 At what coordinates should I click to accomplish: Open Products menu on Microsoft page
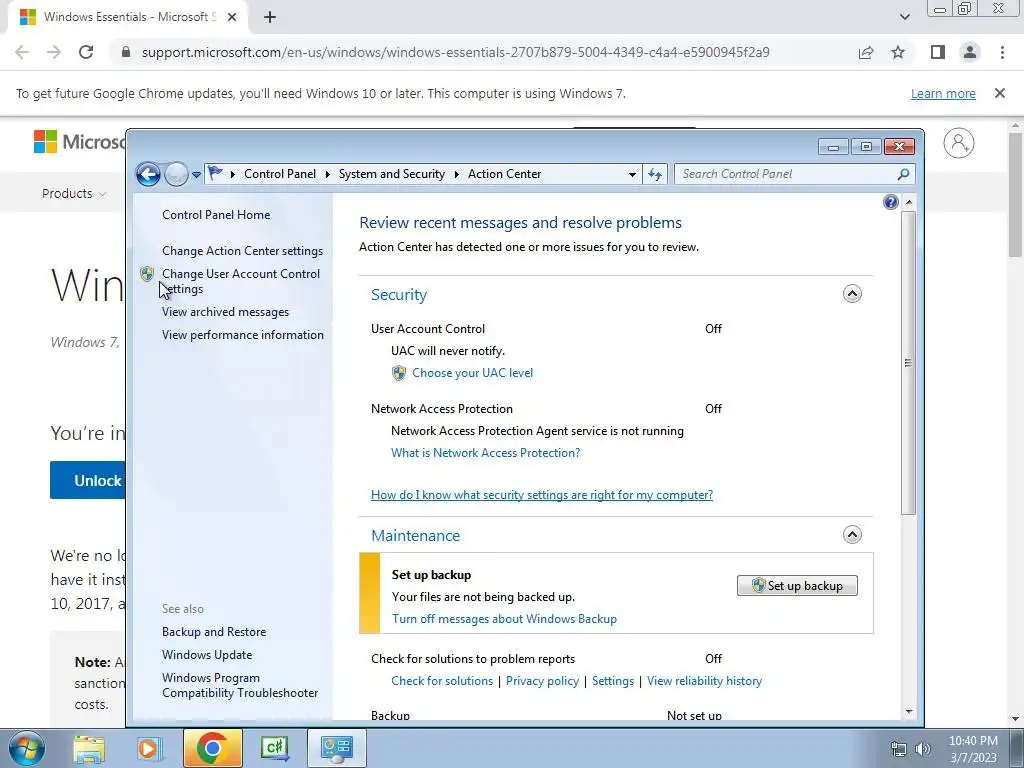(x=74, y=193)
